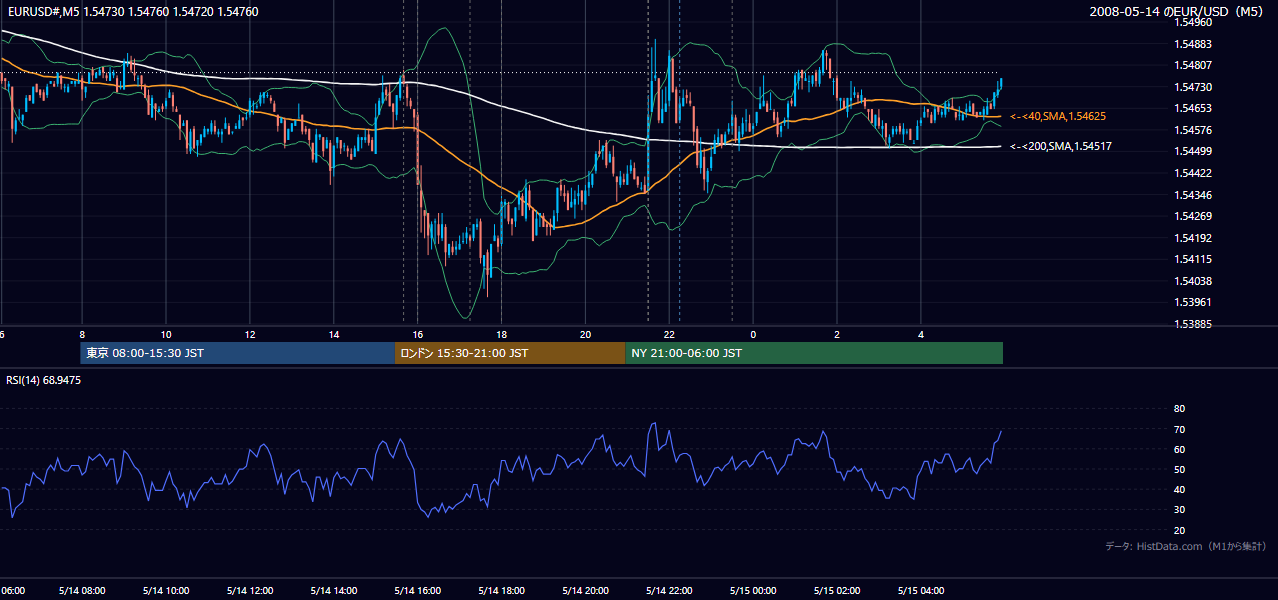Screen dimensions: 1278x600
Task: Click the RSI(14) 68.9475 indicator label
Action: coord(44,380)
